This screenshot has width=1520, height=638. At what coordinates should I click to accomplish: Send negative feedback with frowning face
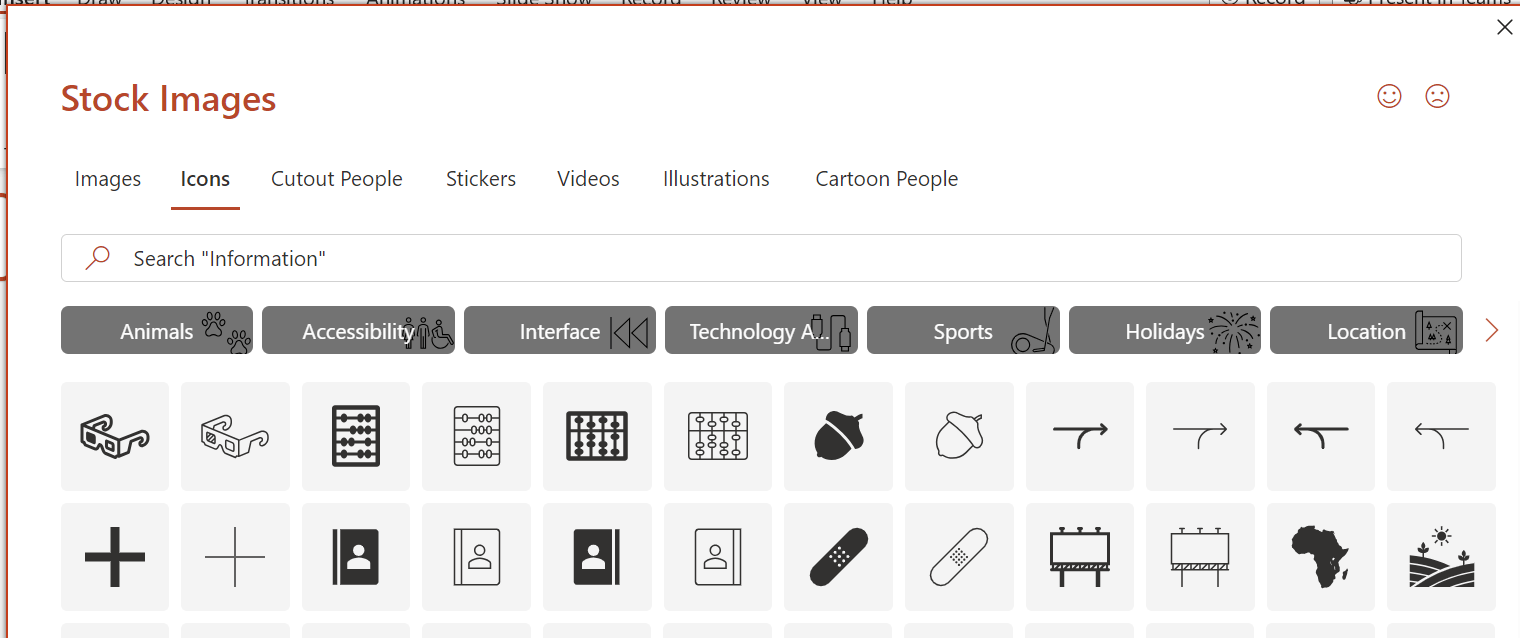click(x=1437, y=96)
